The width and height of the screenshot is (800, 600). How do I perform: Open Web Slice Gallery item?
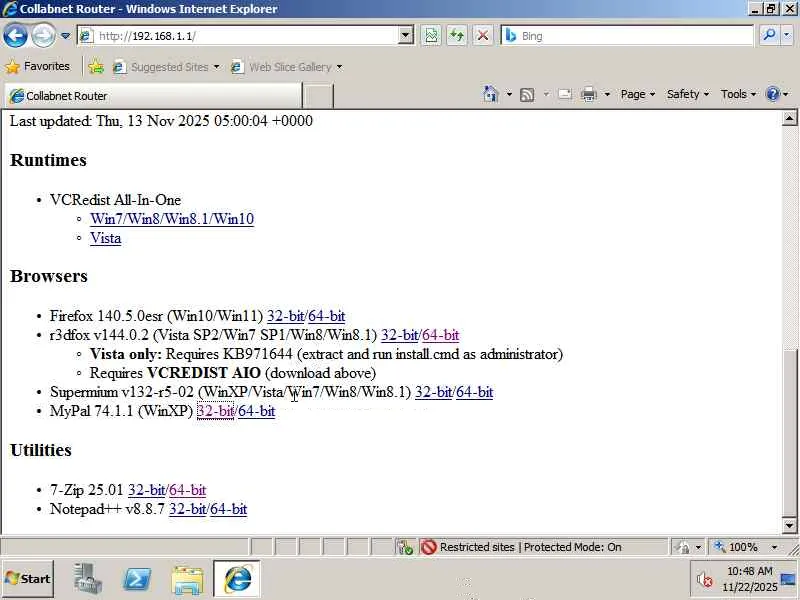[x=286, y=67]
